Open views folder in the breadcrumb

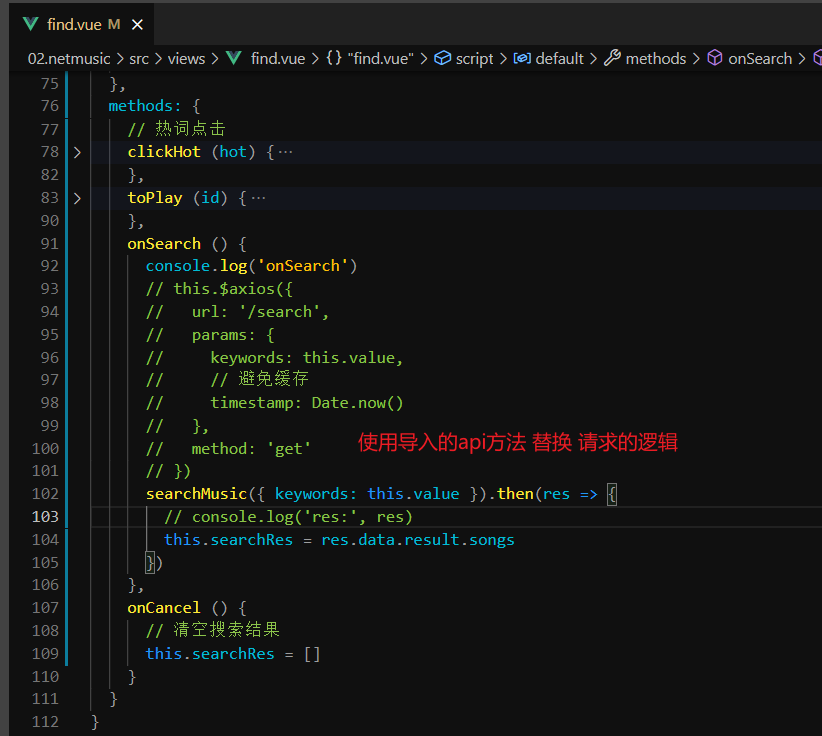pos(186,58)
